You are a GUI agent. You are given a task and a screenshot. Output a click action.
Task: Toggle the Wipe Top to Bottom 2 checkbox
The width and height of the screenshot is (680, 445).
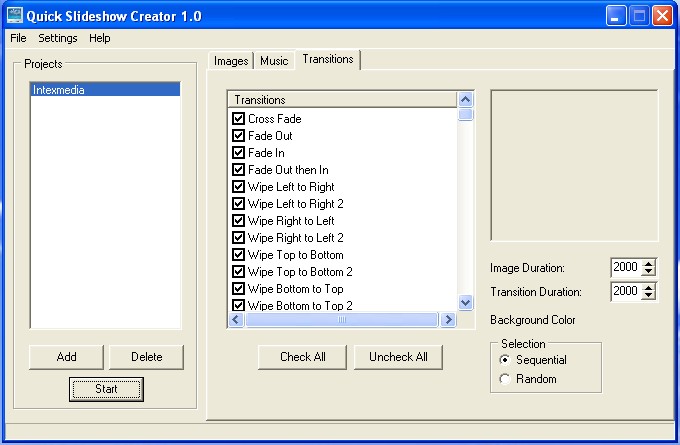click(238, 272)
